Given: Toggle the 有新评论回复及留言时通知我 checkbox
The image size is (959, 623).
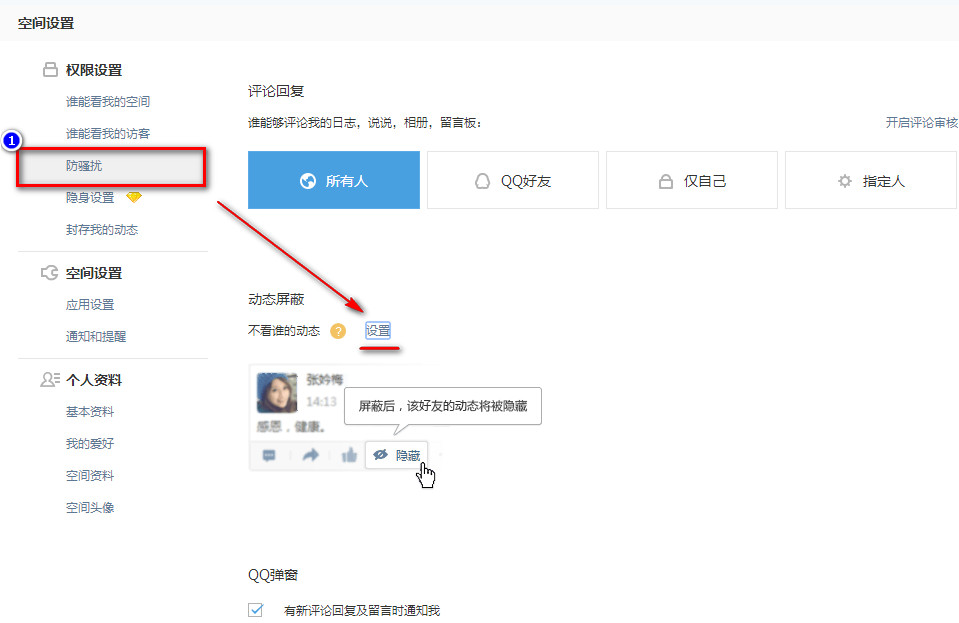Looking at the screenshot, I should click(256, 610).
